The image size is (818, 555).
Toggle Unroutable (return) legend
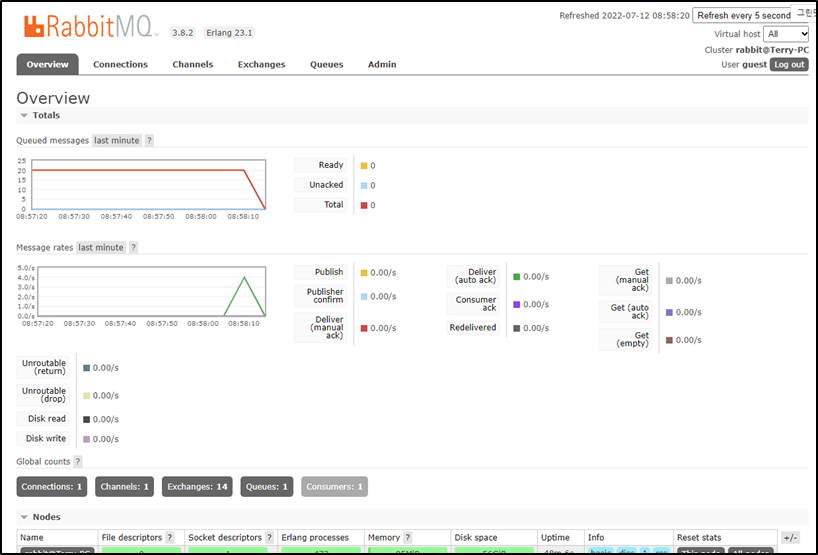43,367
